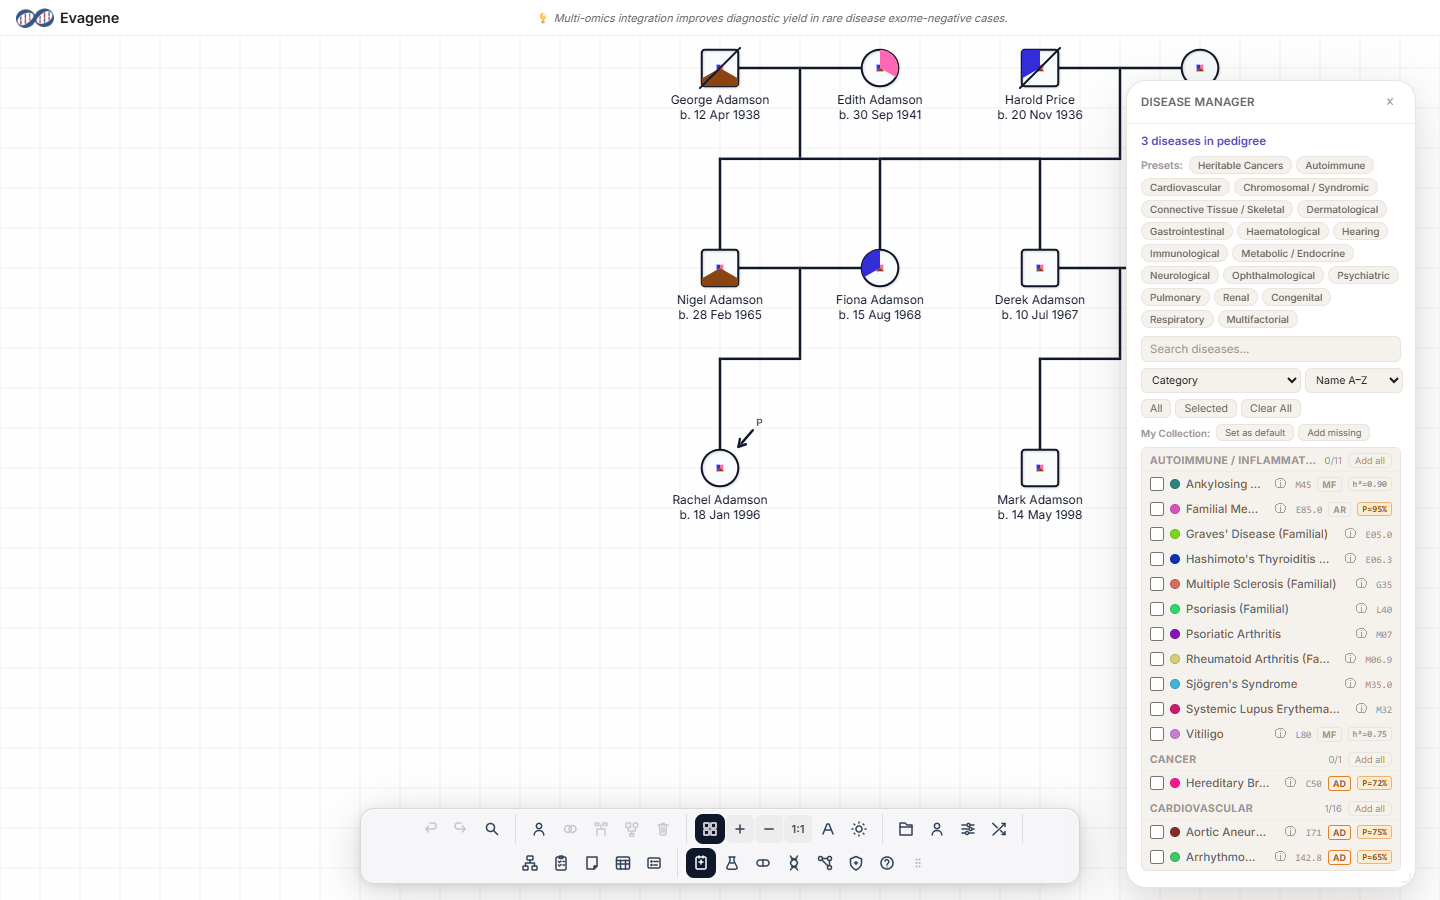Click Add all for the Cancer group

[x=1370, y=760]
